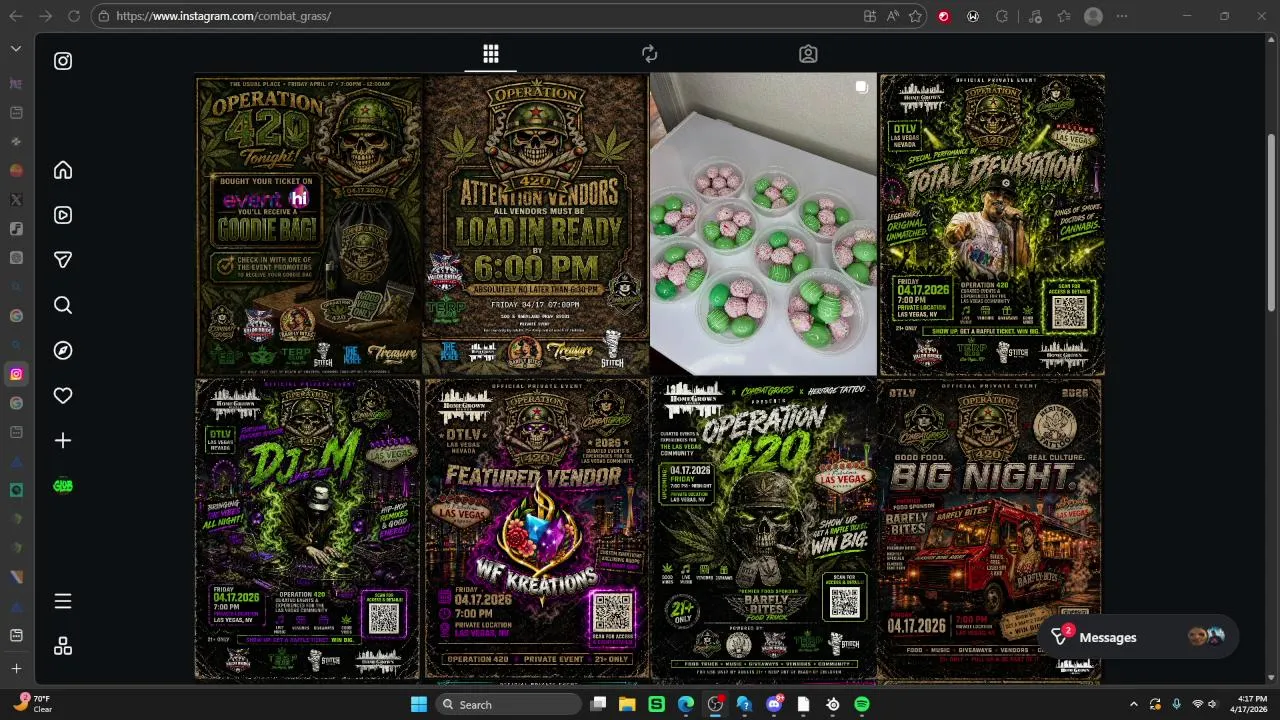The width and height of the screenshot is (1280, 720).
Task: Select the X tab in vertical tabs
Action: click(16, 200)
